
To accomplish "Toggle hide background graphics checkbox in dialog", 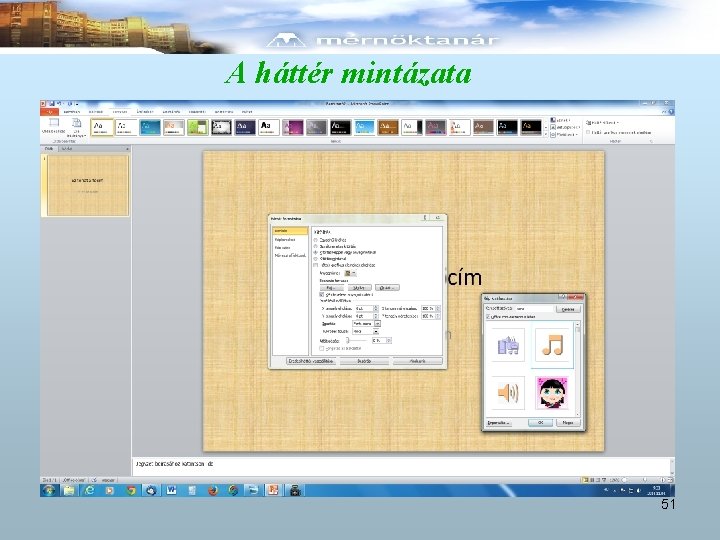I will pyautogui.click(x=315, y=265).
